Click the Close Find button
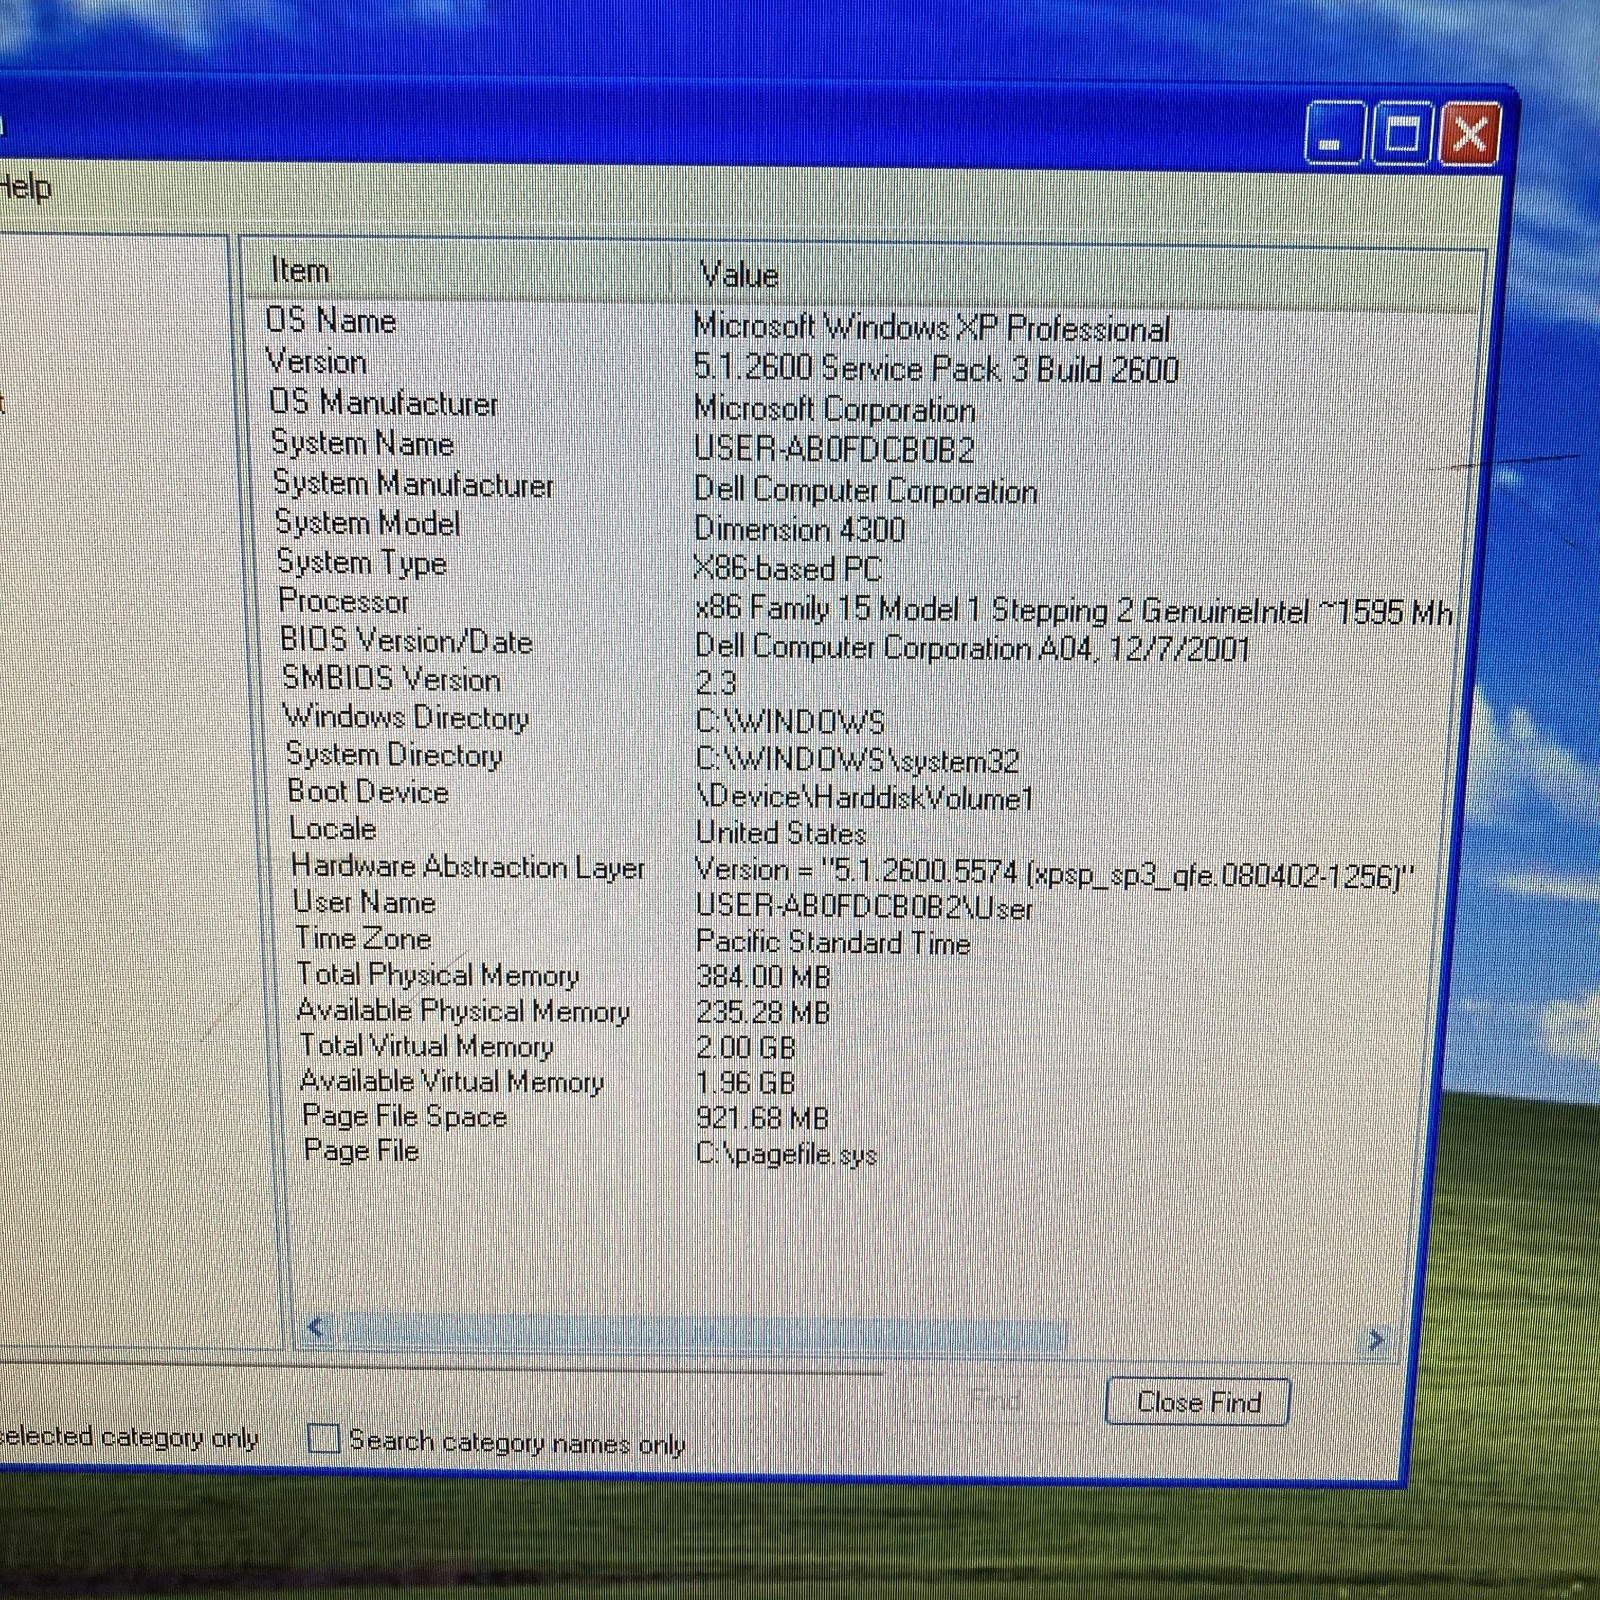 tap(1198, 1402)
